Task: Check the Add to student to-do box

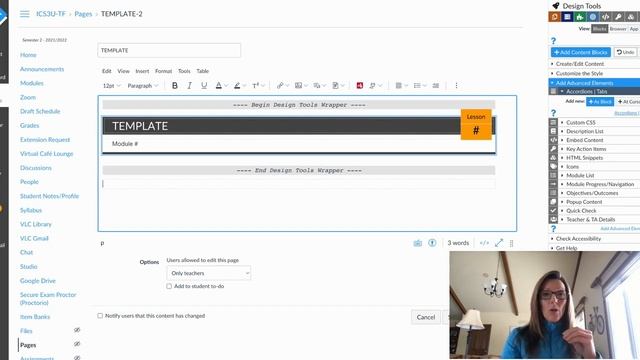Action: point(169,286)
